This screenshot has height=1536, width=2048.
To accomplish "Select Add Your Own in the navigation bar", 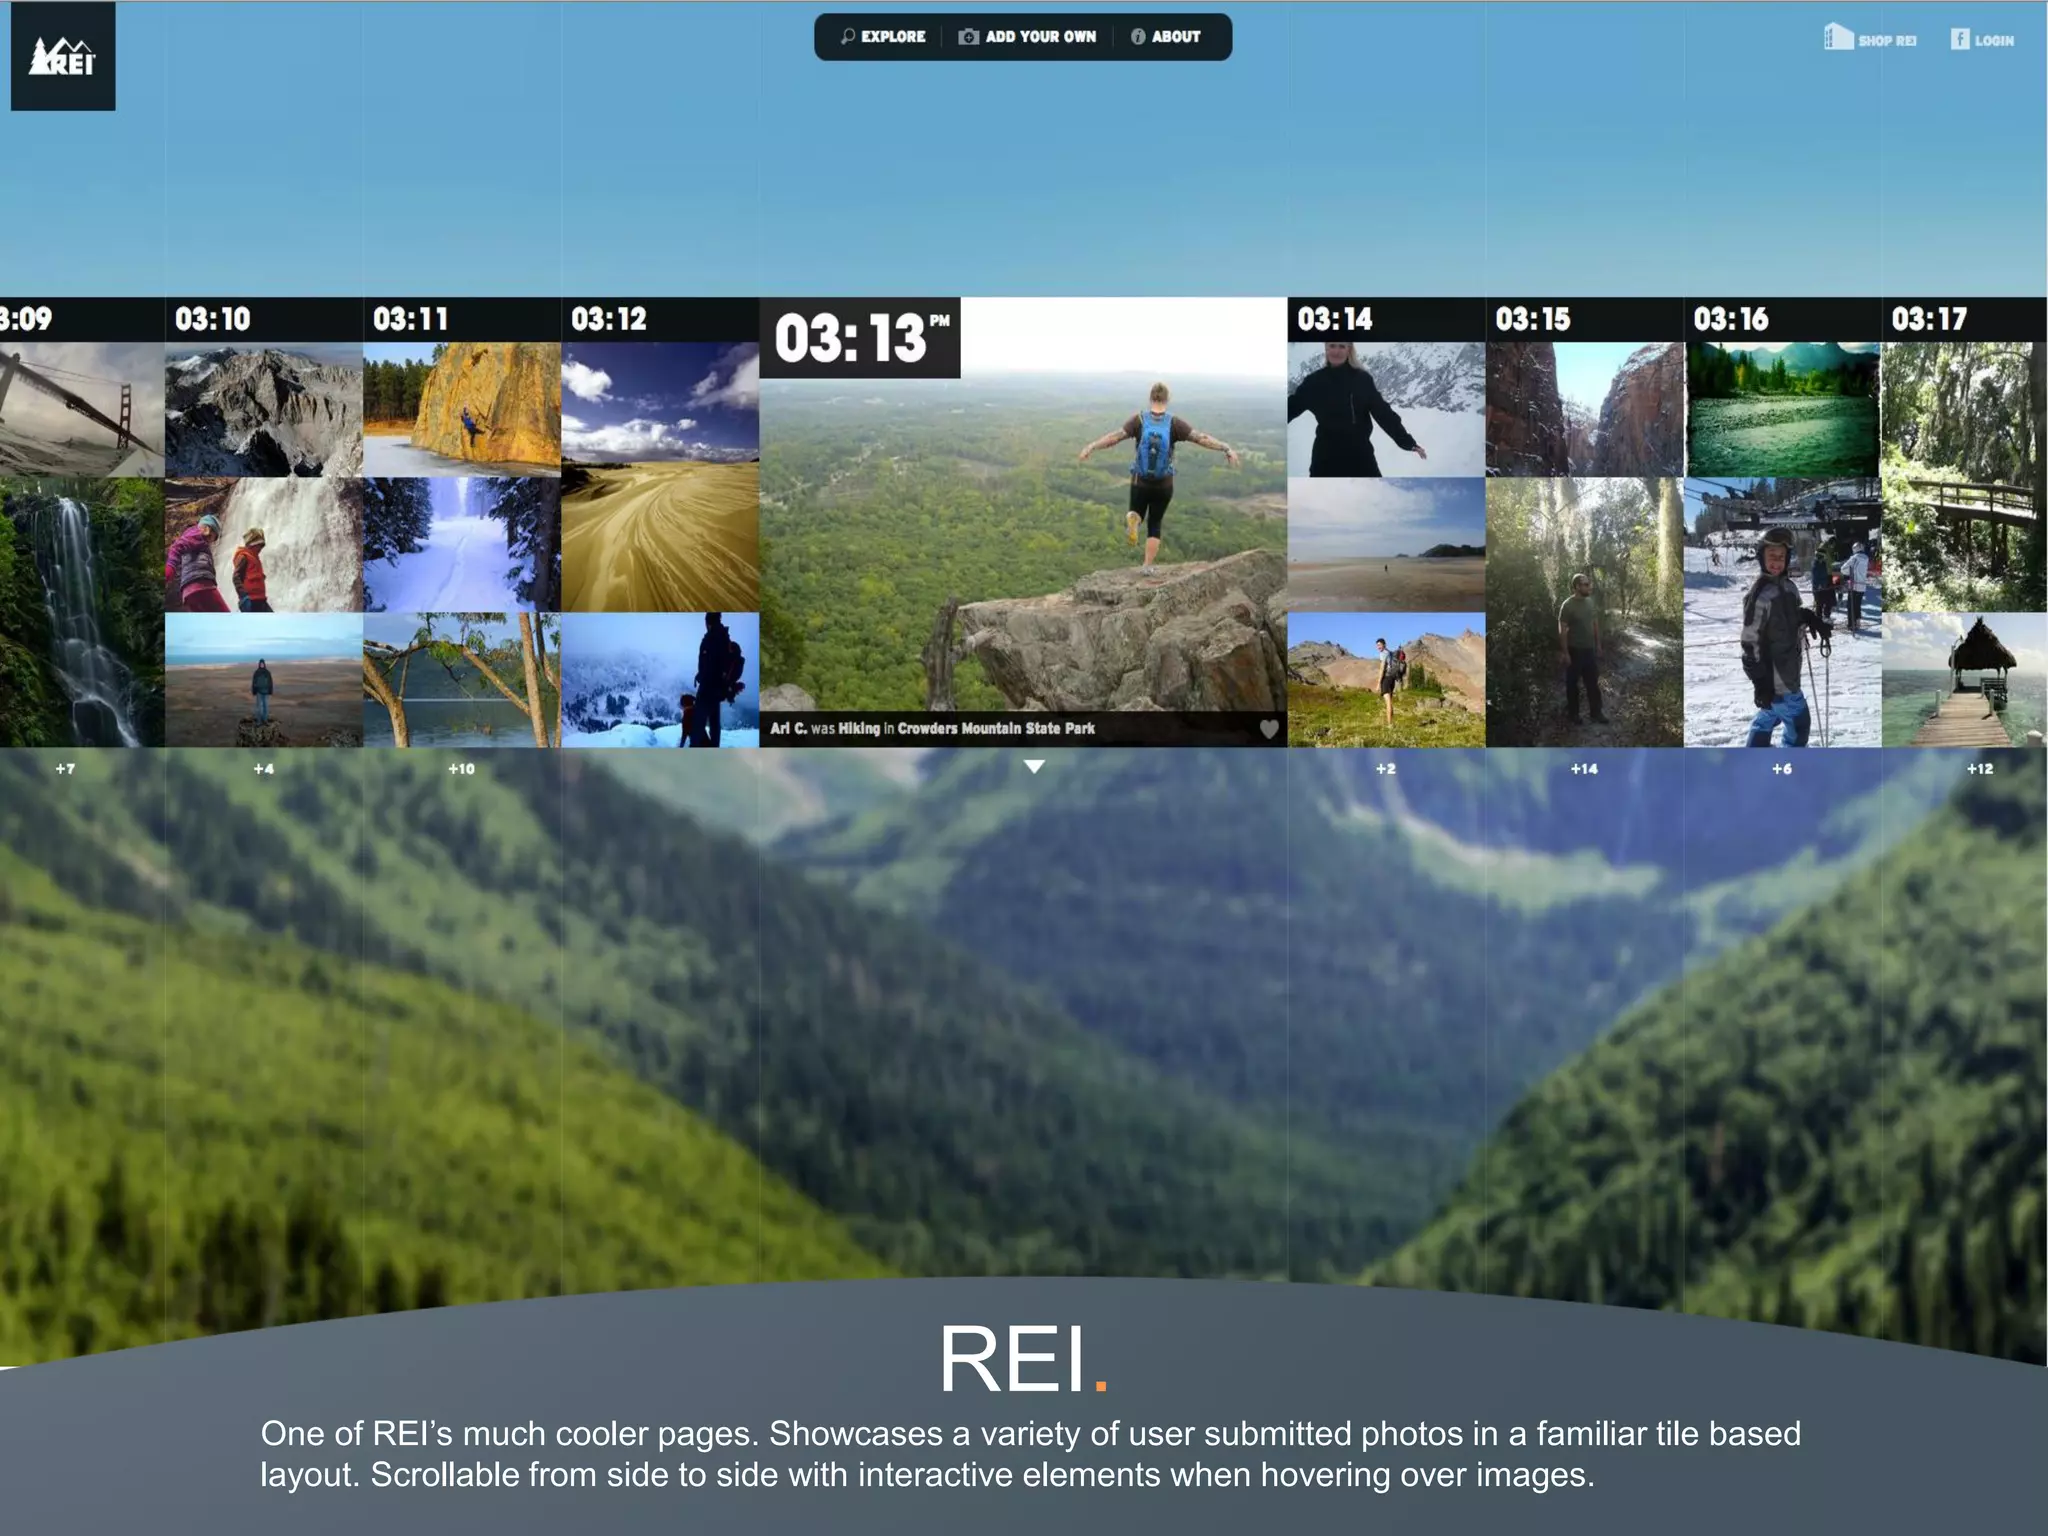I will (1027, 37).
